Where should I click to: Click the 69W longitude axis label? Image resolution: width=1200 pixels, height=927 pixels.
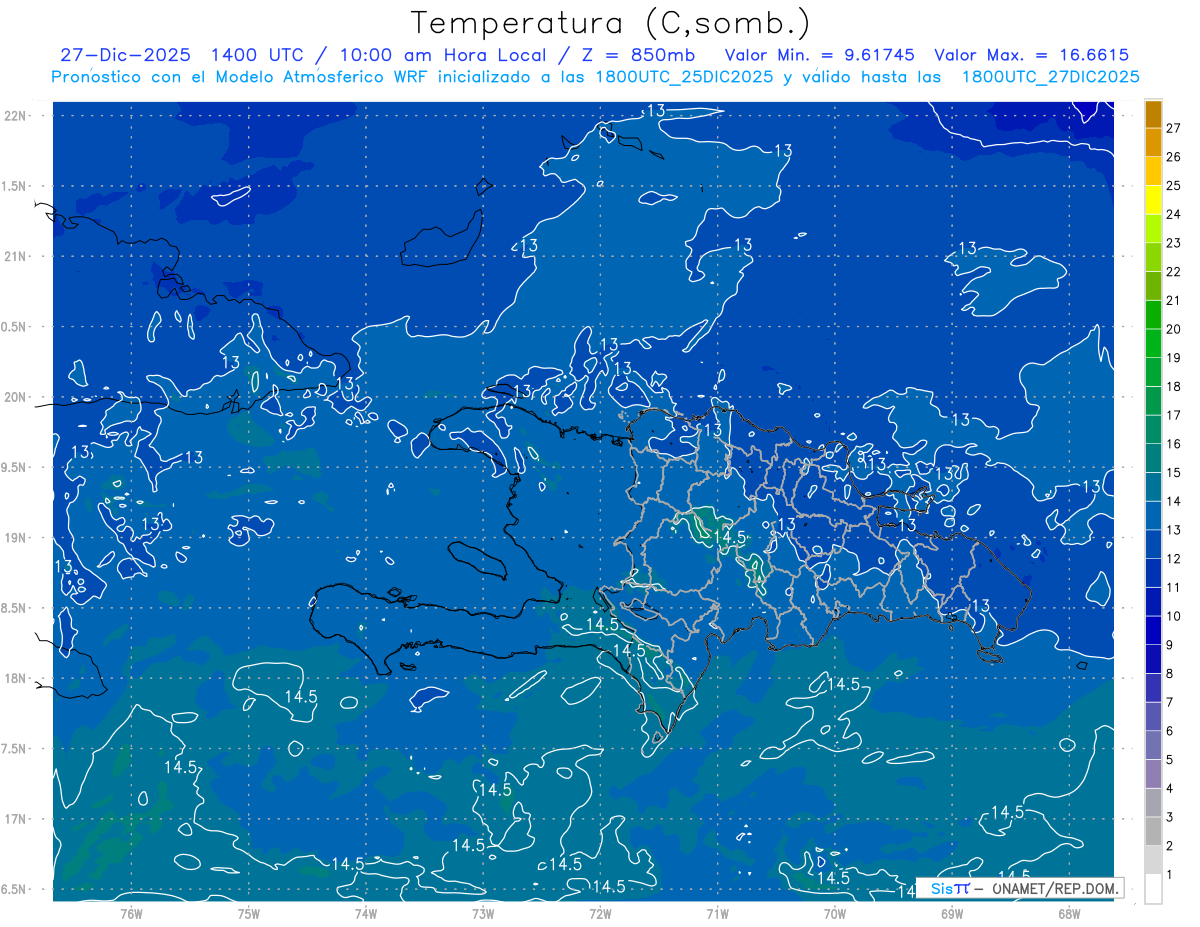(x=952, y=913)
